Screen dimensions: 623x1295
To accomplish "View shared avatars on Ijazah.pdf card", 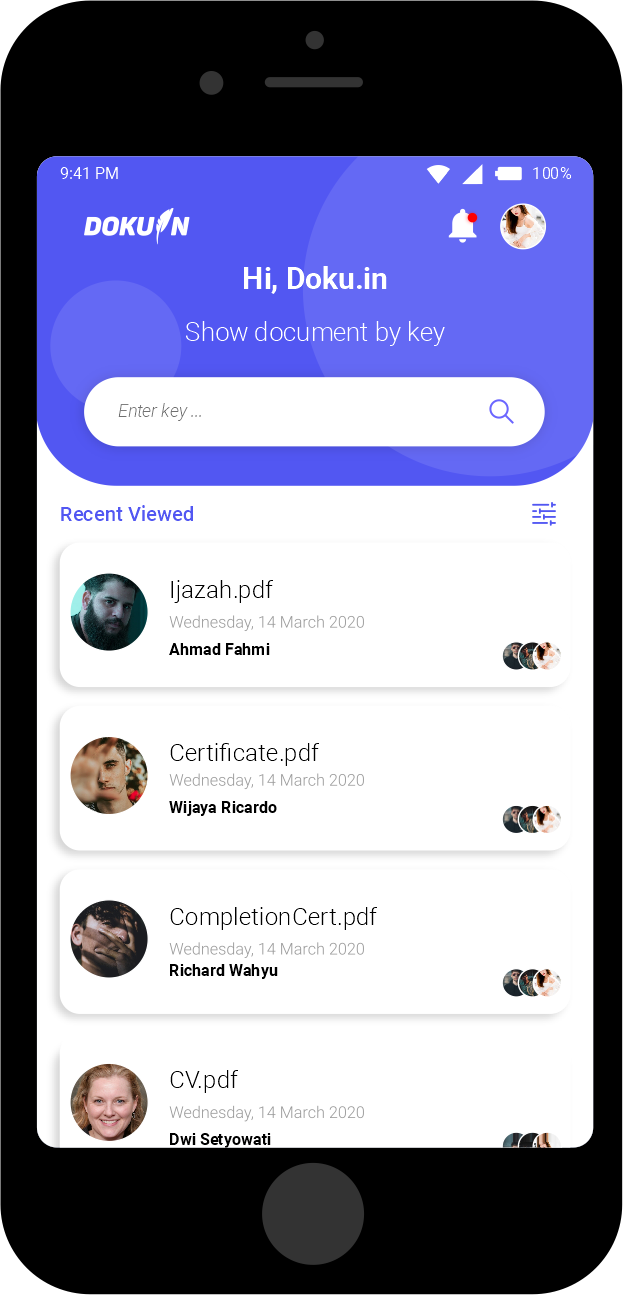I will pos(532,656).
